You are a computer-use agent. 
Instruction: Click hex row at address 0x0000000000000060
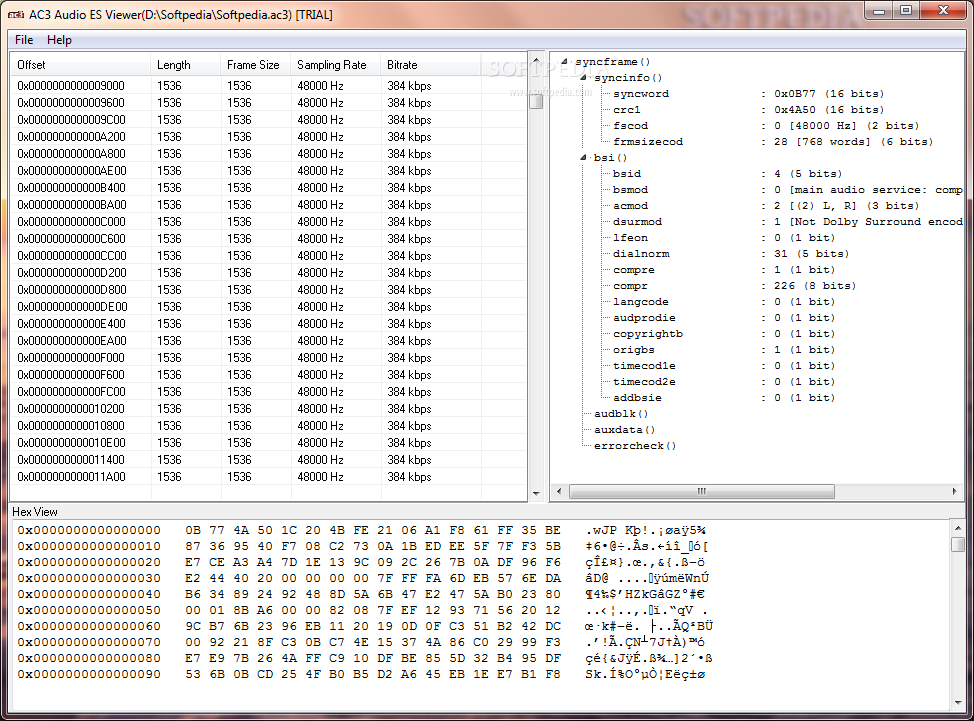pos(365,626)
